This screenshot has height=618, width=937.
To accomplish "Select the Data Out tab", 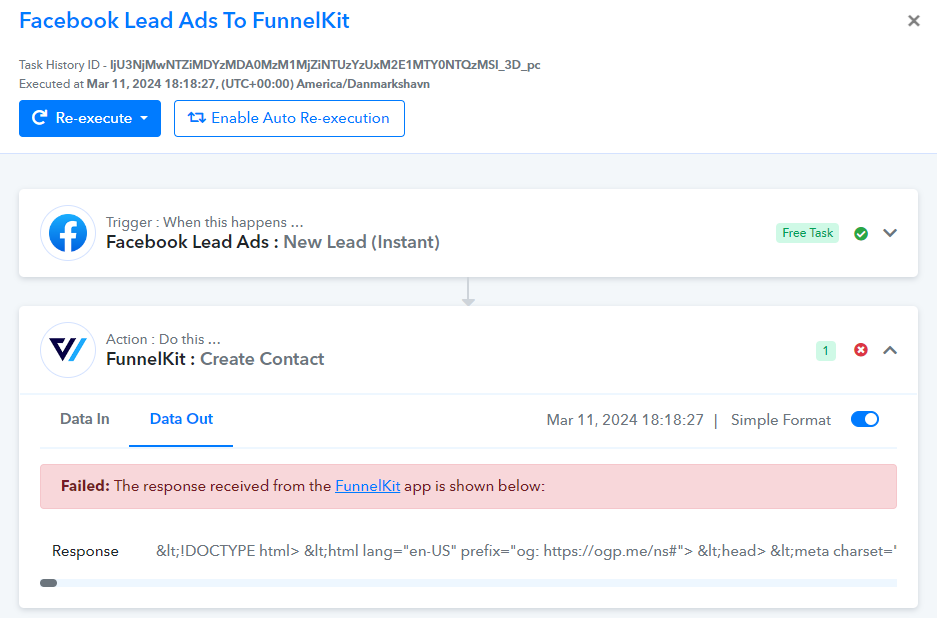I will [x=181, y=419].
